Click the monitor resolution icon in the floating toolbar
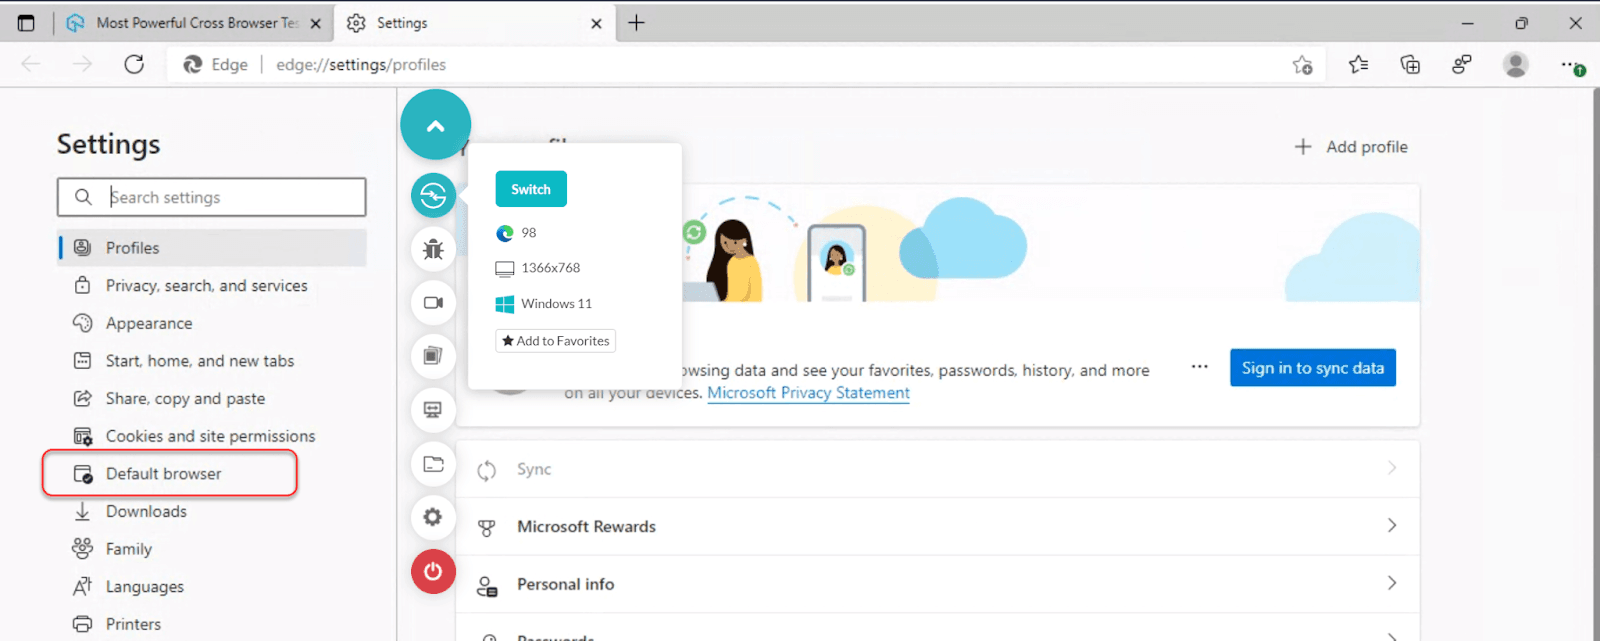 click(x=433, y=409)
